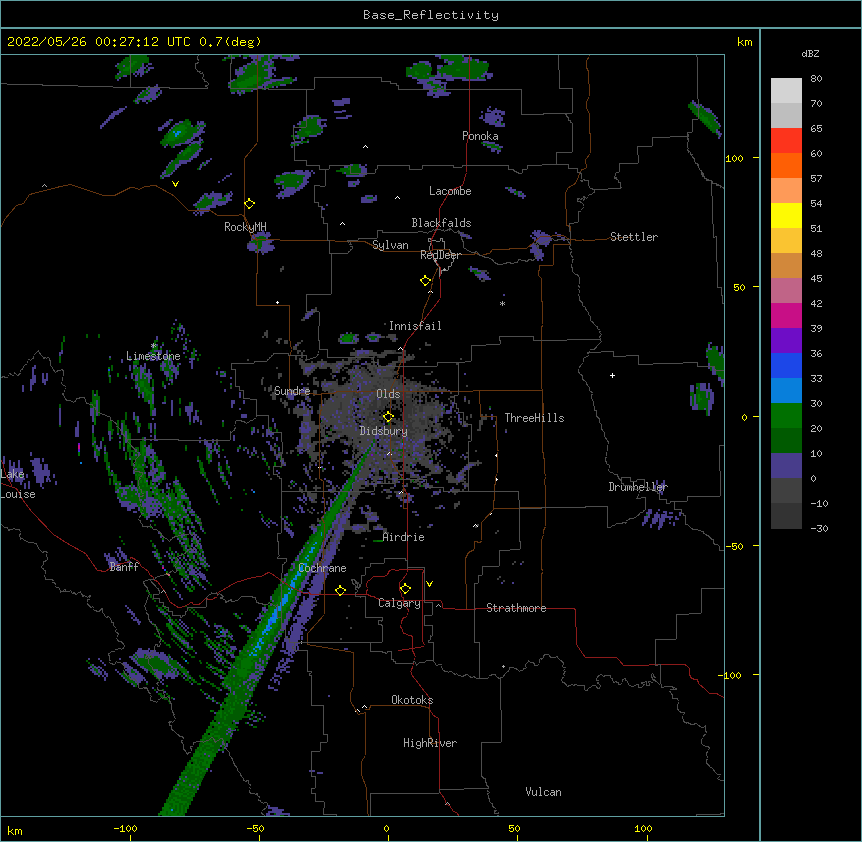Click the Limestone label

click(153, 356)
